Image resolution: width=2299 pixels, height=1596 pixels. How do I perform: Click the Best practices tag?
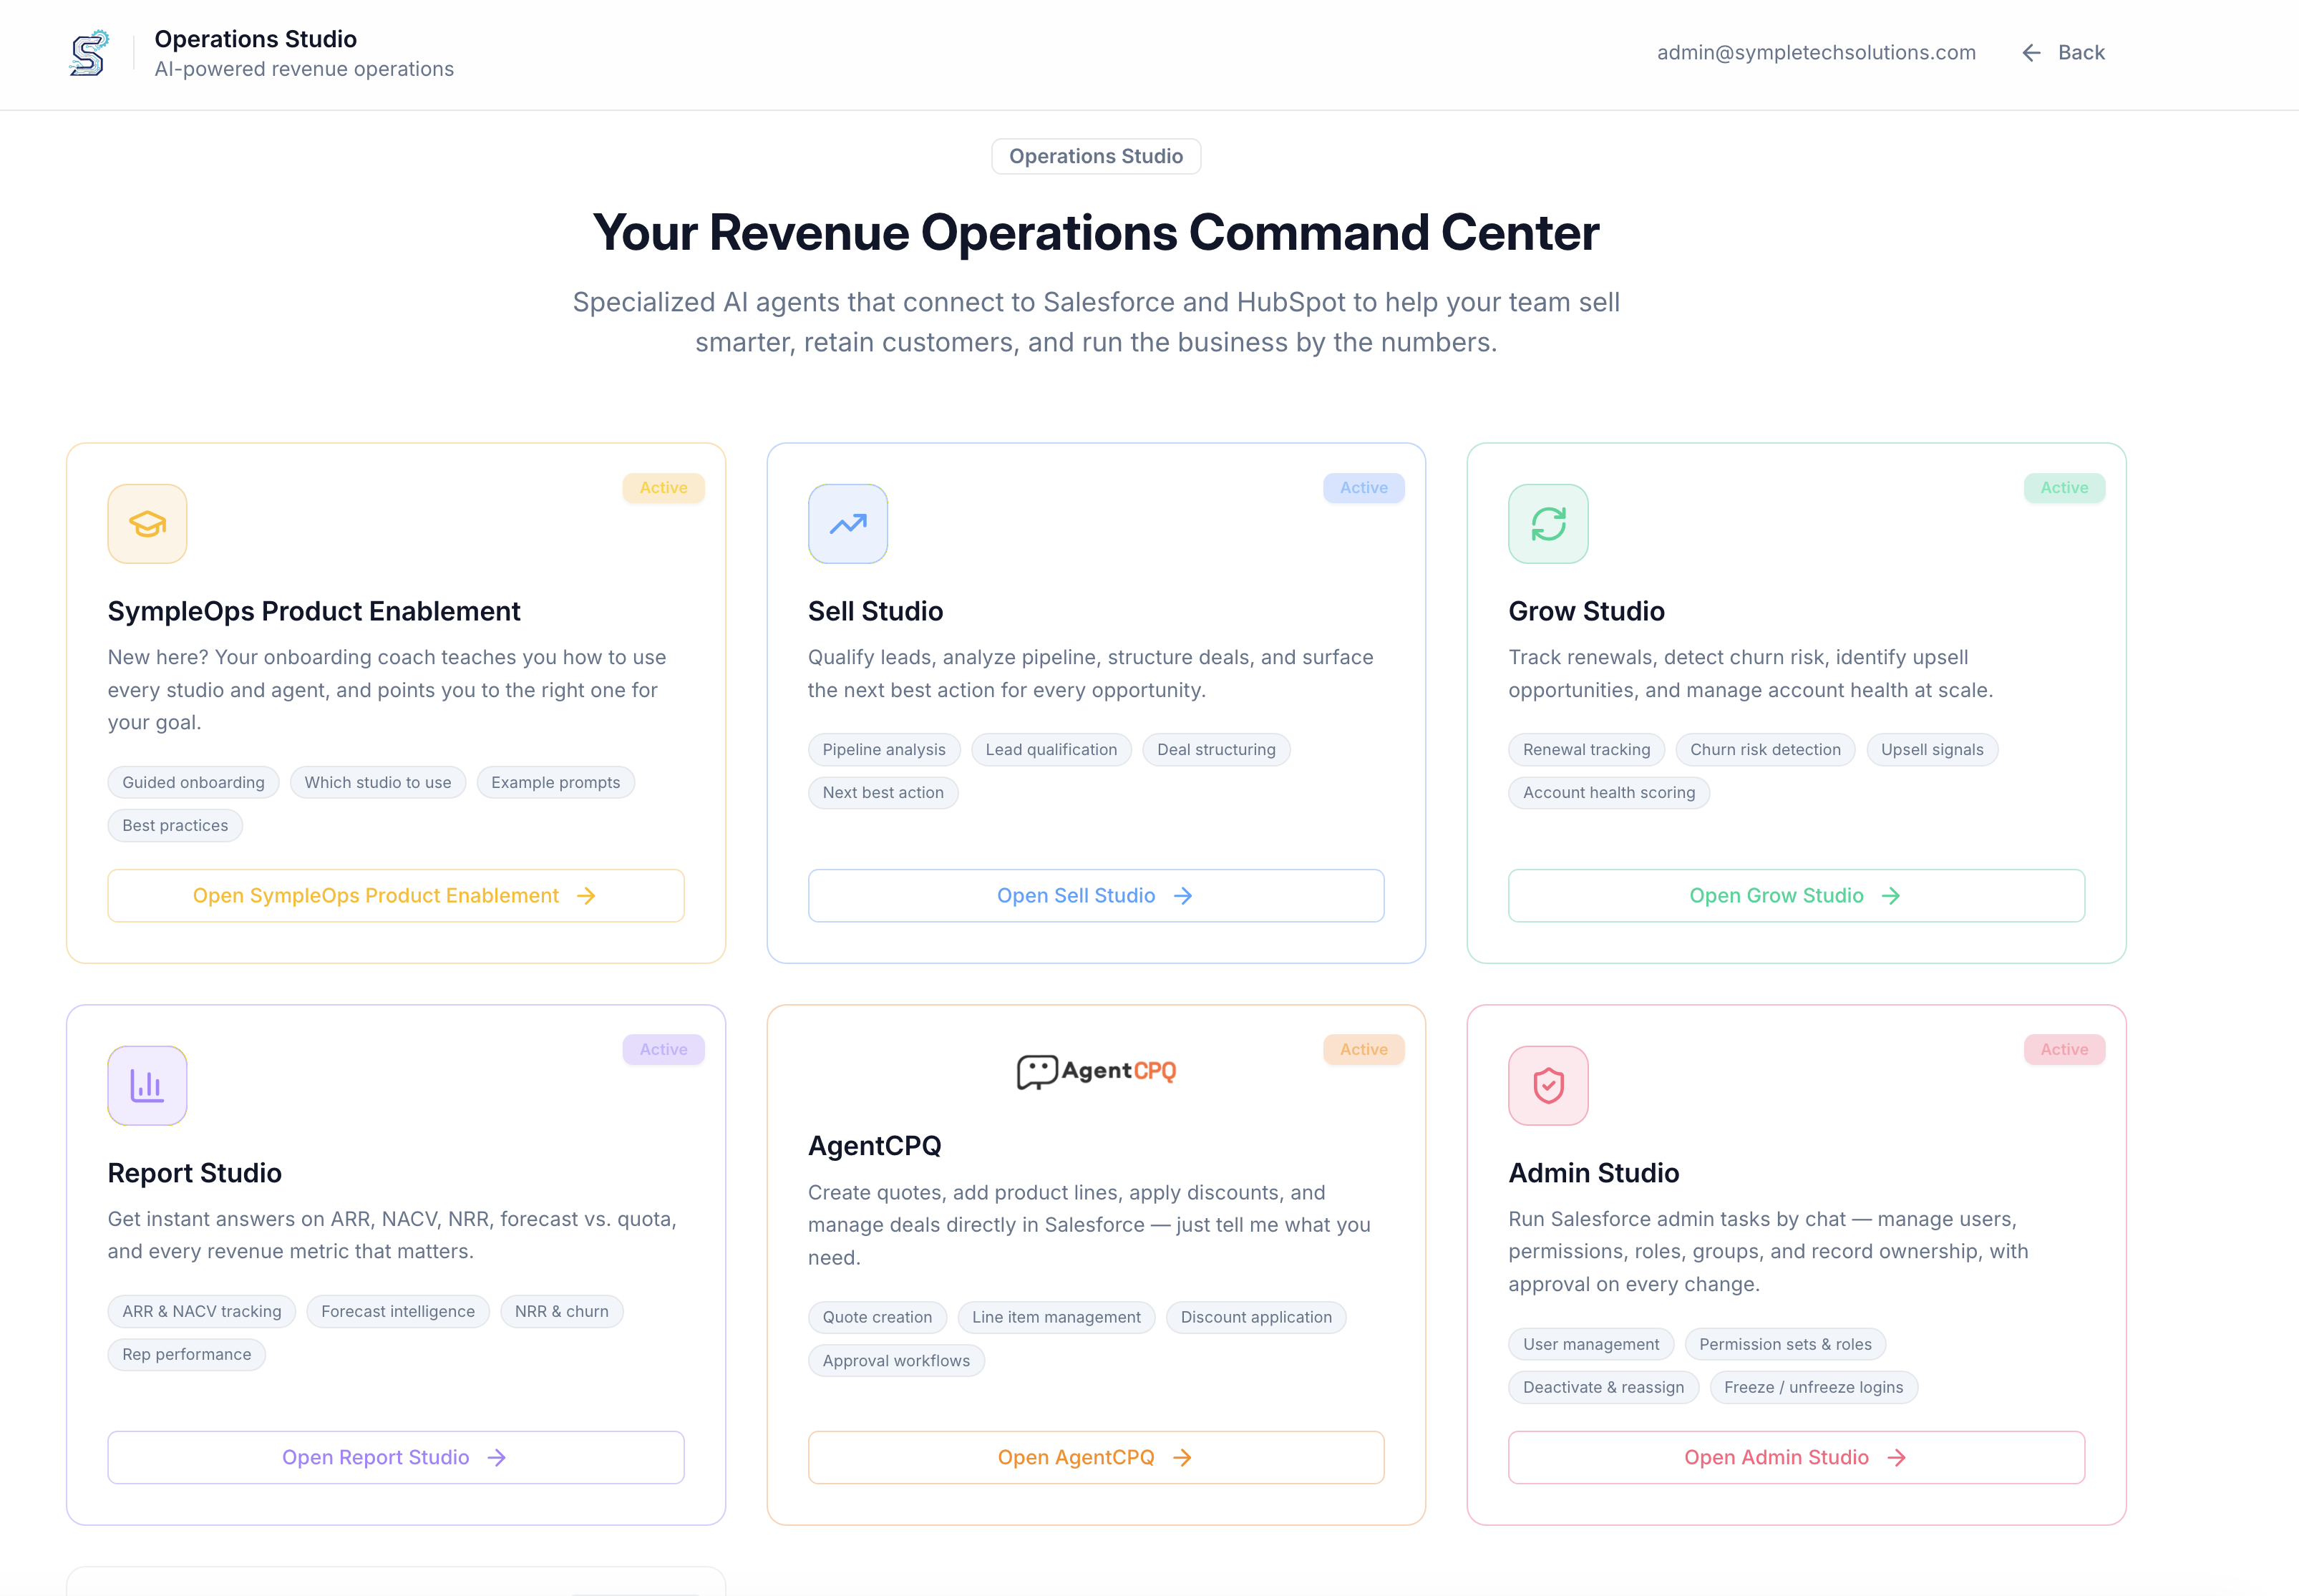(x=175, y=826)
